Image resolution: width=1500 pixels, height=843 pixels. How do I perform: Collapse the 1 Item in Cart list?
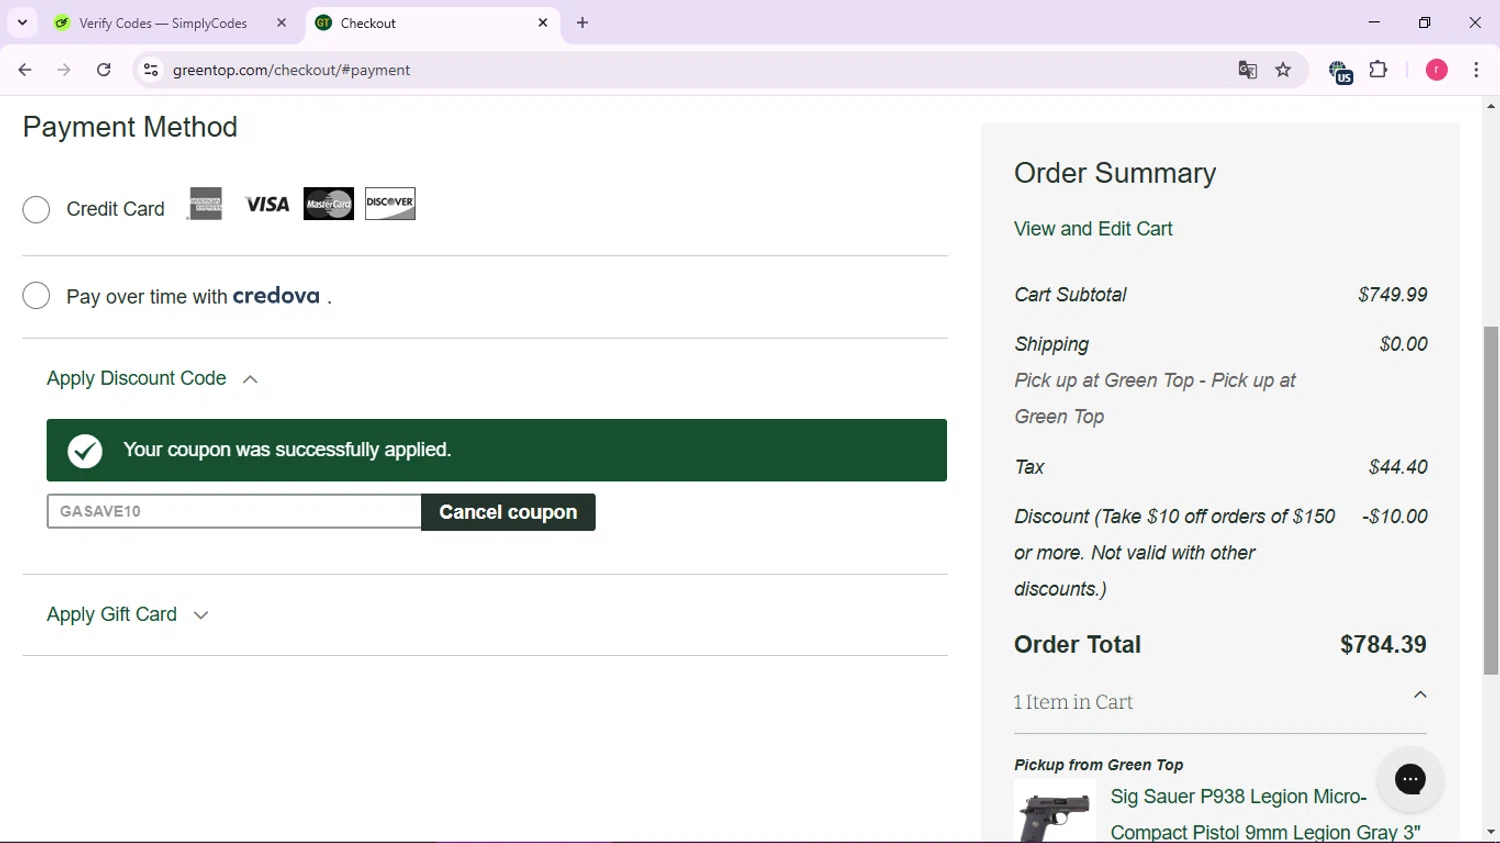1420,695
